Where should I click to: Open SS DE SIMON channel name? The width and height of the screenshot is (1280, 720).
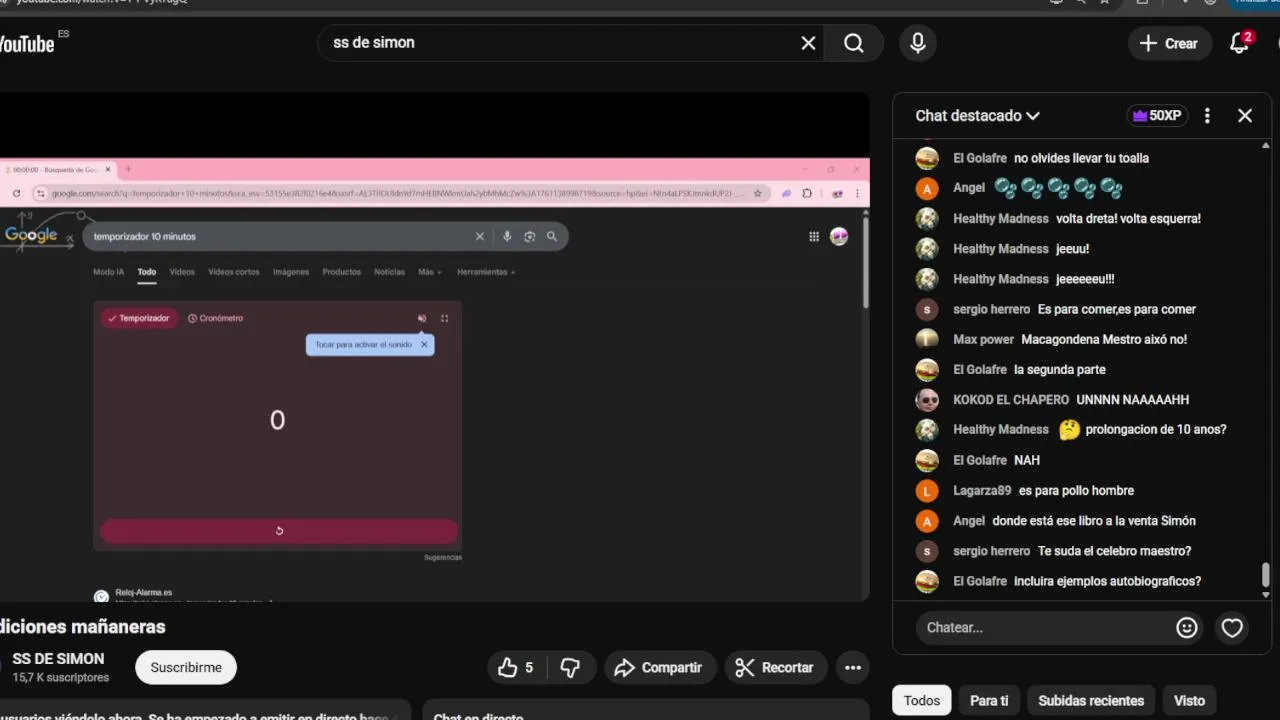point(58,658)
